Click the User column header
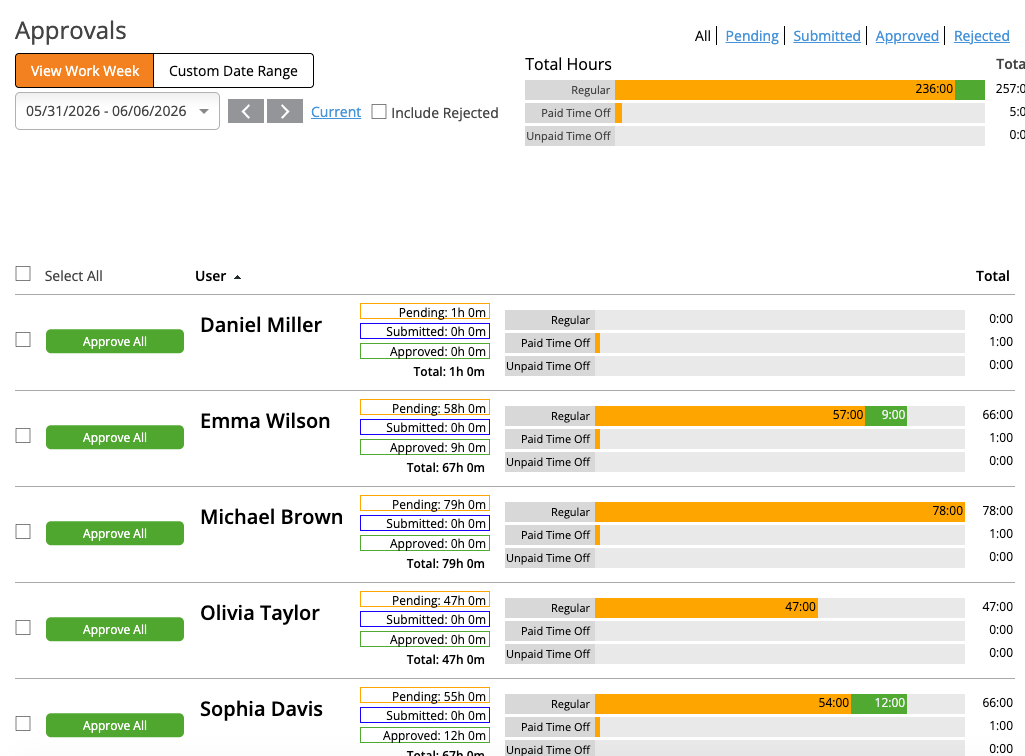The image size is (1025, 756). pos(210,276)
